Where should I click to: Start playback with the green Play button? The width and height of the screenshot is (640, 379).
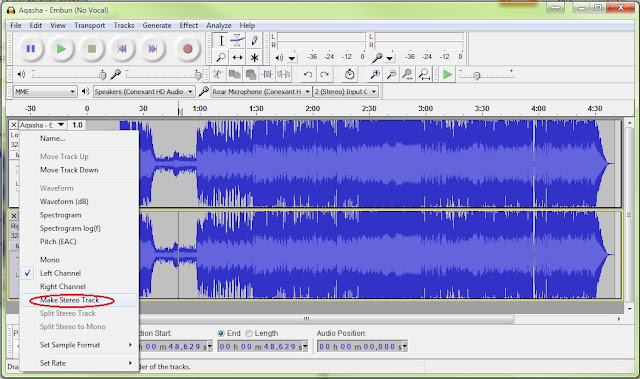pyautogui.click(x=61, y=49)
